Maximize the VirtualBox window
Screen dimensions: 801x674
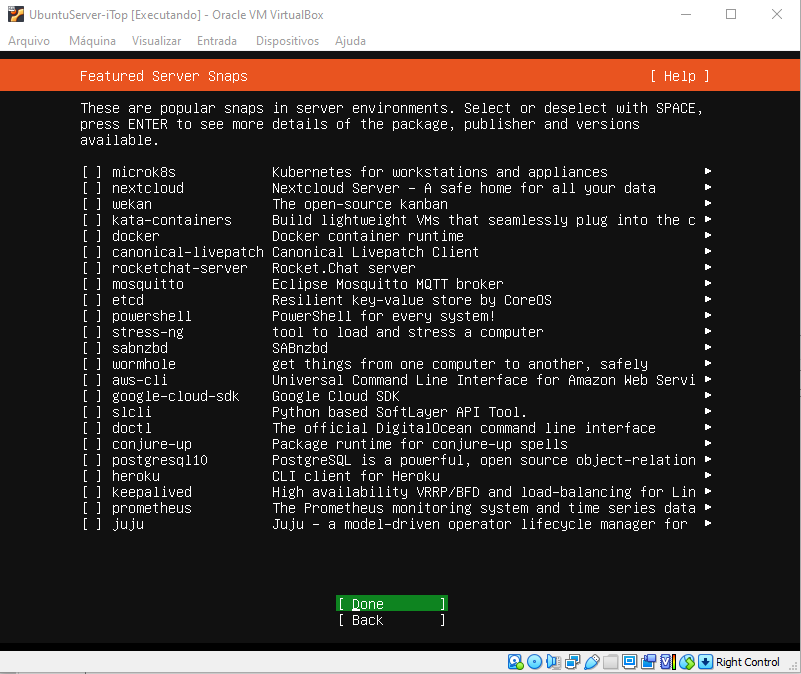(731, 14)
